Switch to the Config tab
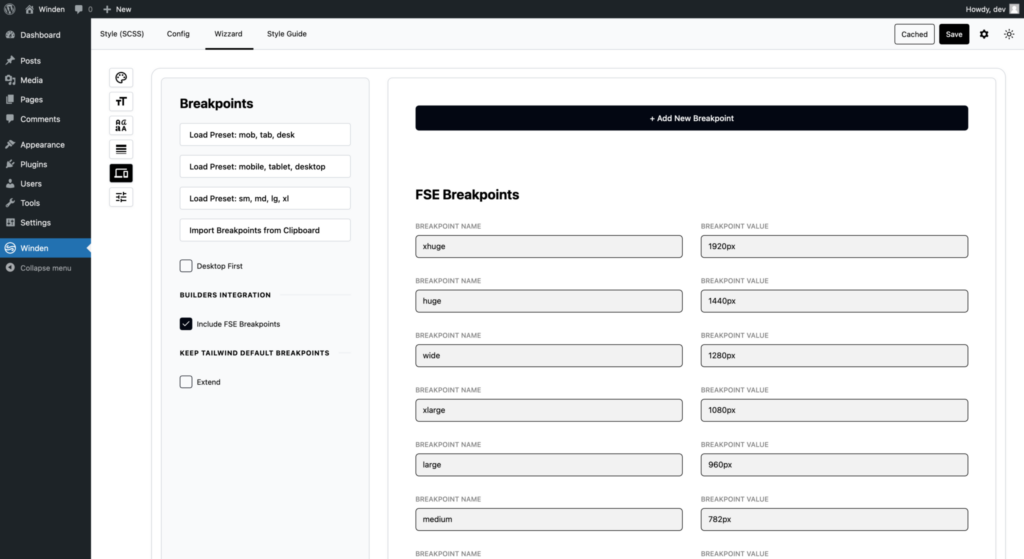Image resolution: width=1024 pixels, height=559 pixels. pyautogui.click(x=178, y=34)
